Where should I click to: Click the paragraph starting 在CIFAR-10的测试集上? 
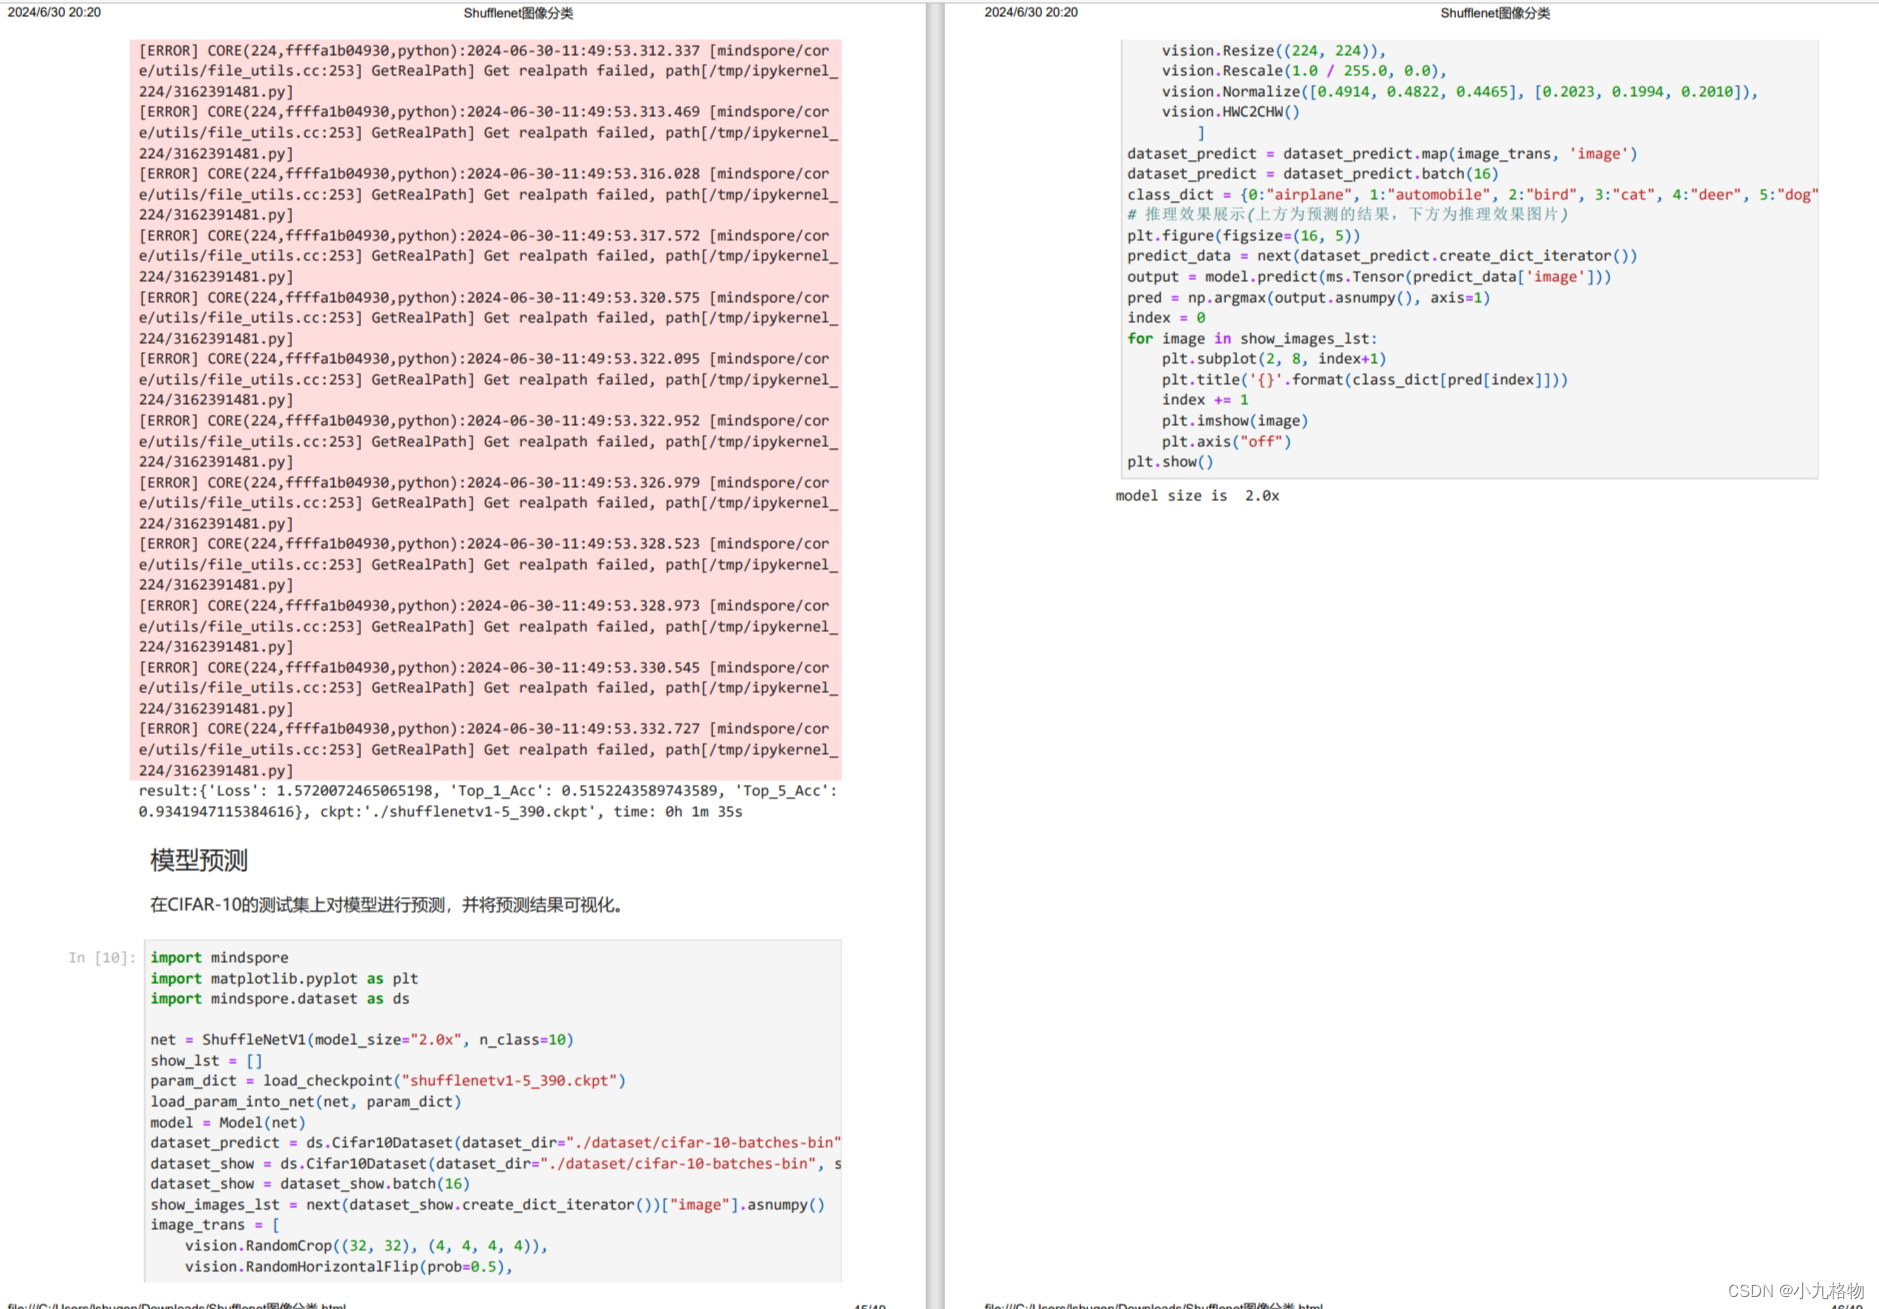click(x=388, y=905)
